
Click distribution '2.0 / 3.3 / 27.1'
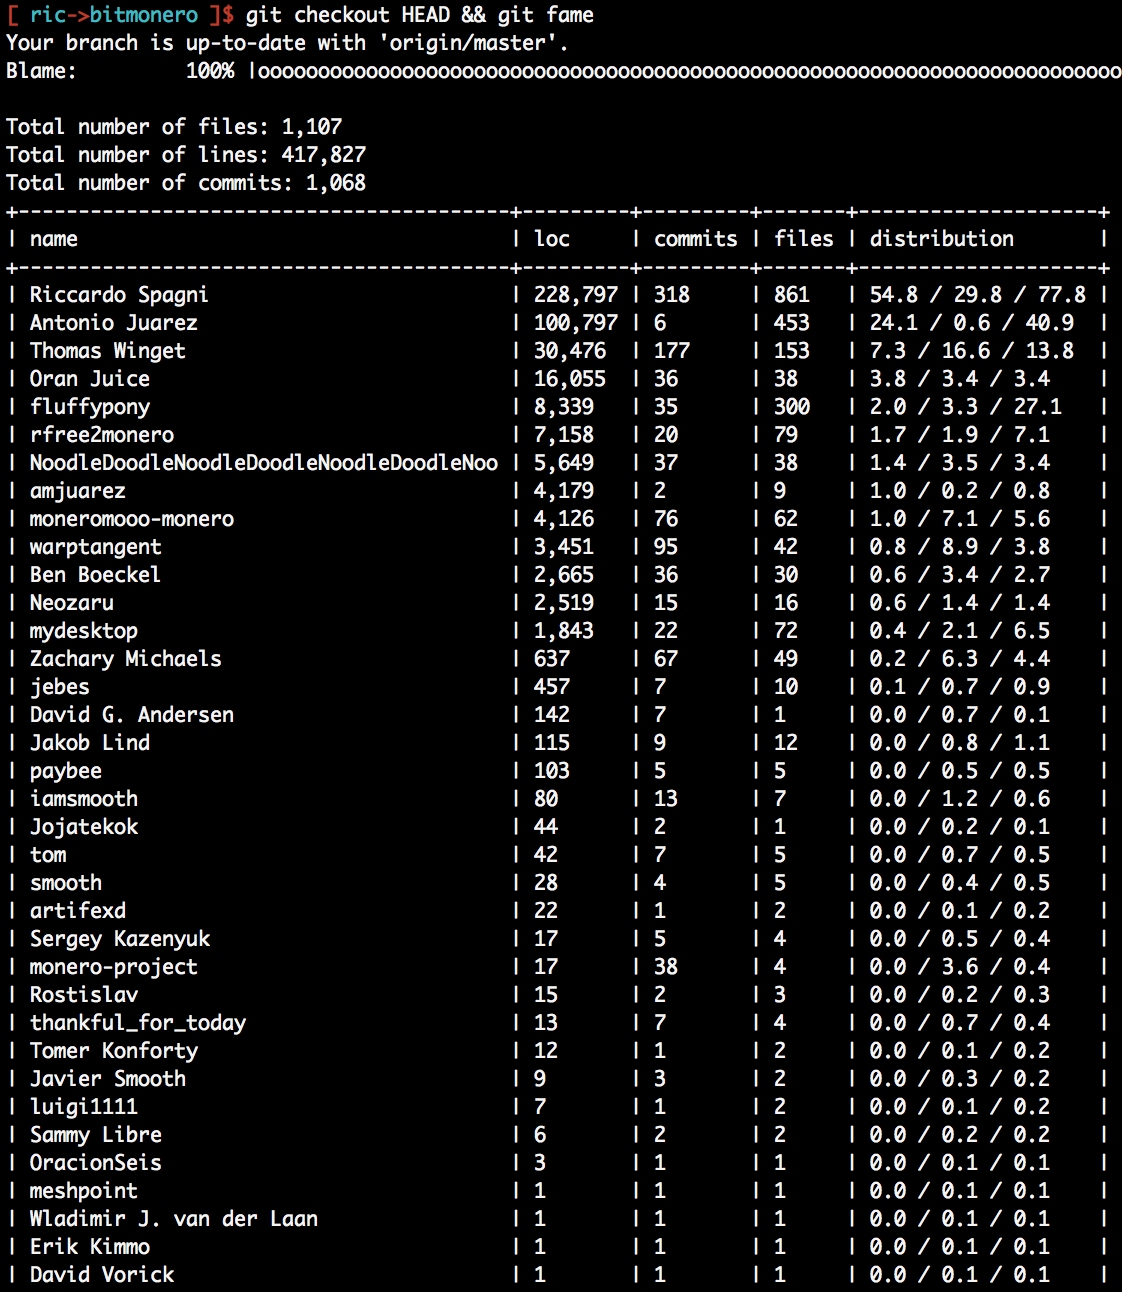tap(966, 407)
